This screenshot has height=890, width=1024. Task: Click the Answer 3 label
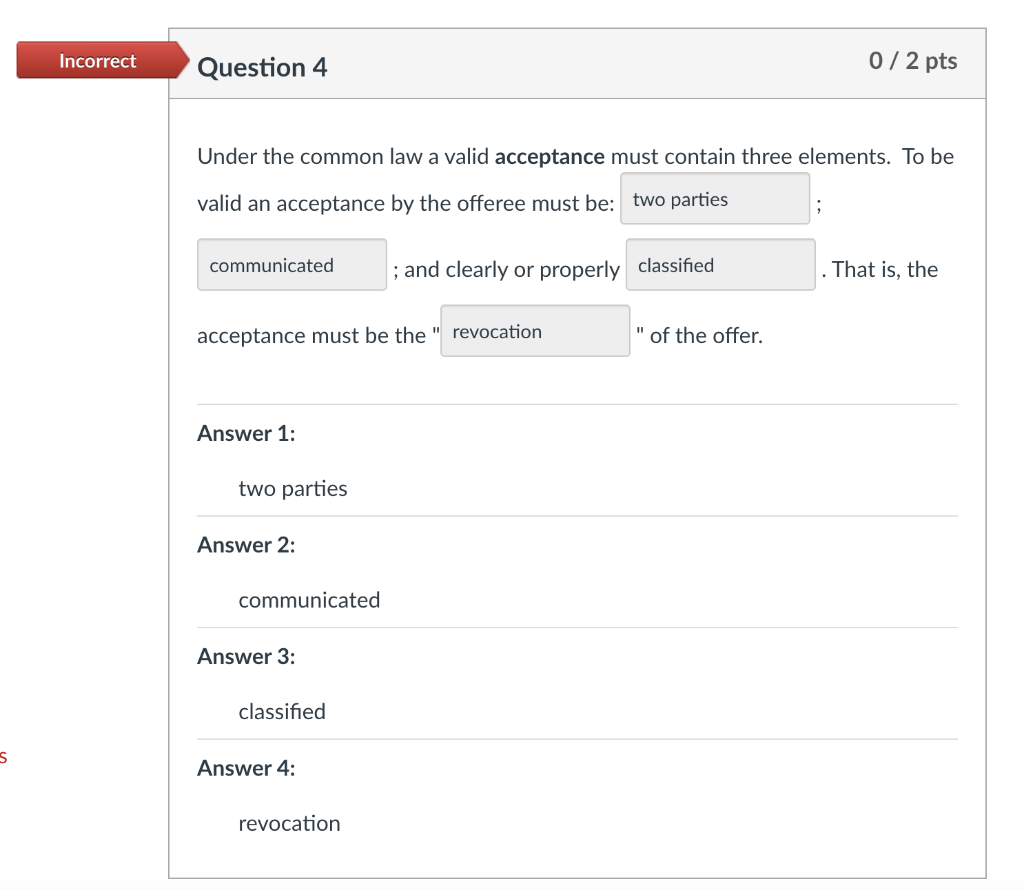click(245, 656)
